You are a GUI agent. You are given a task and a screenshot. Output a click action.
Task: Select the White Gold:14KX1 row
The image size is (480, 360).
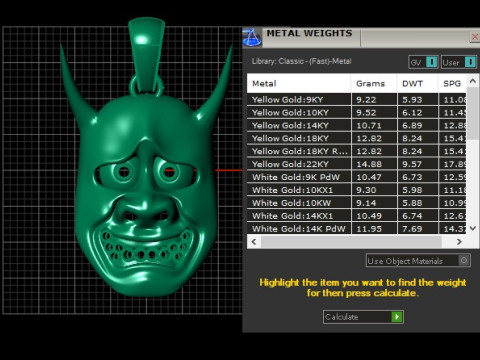point(357,216)
